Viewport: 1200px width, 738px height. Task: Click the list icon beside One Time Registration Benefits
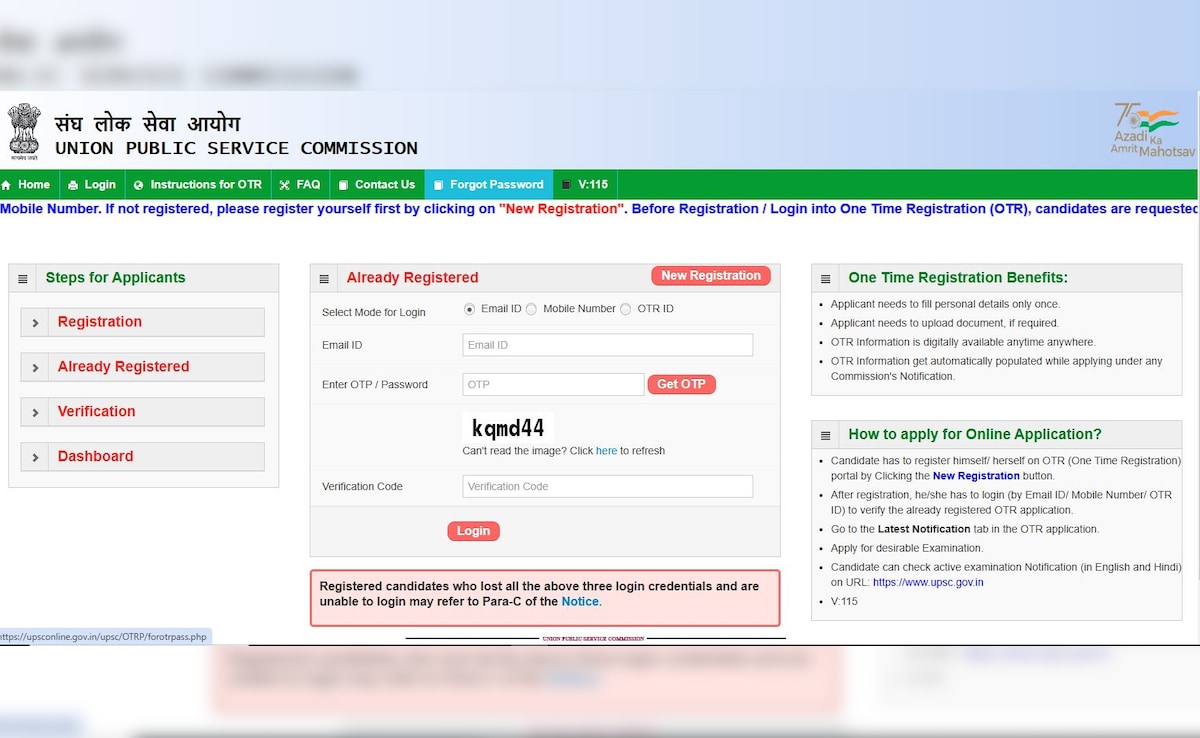825,279
